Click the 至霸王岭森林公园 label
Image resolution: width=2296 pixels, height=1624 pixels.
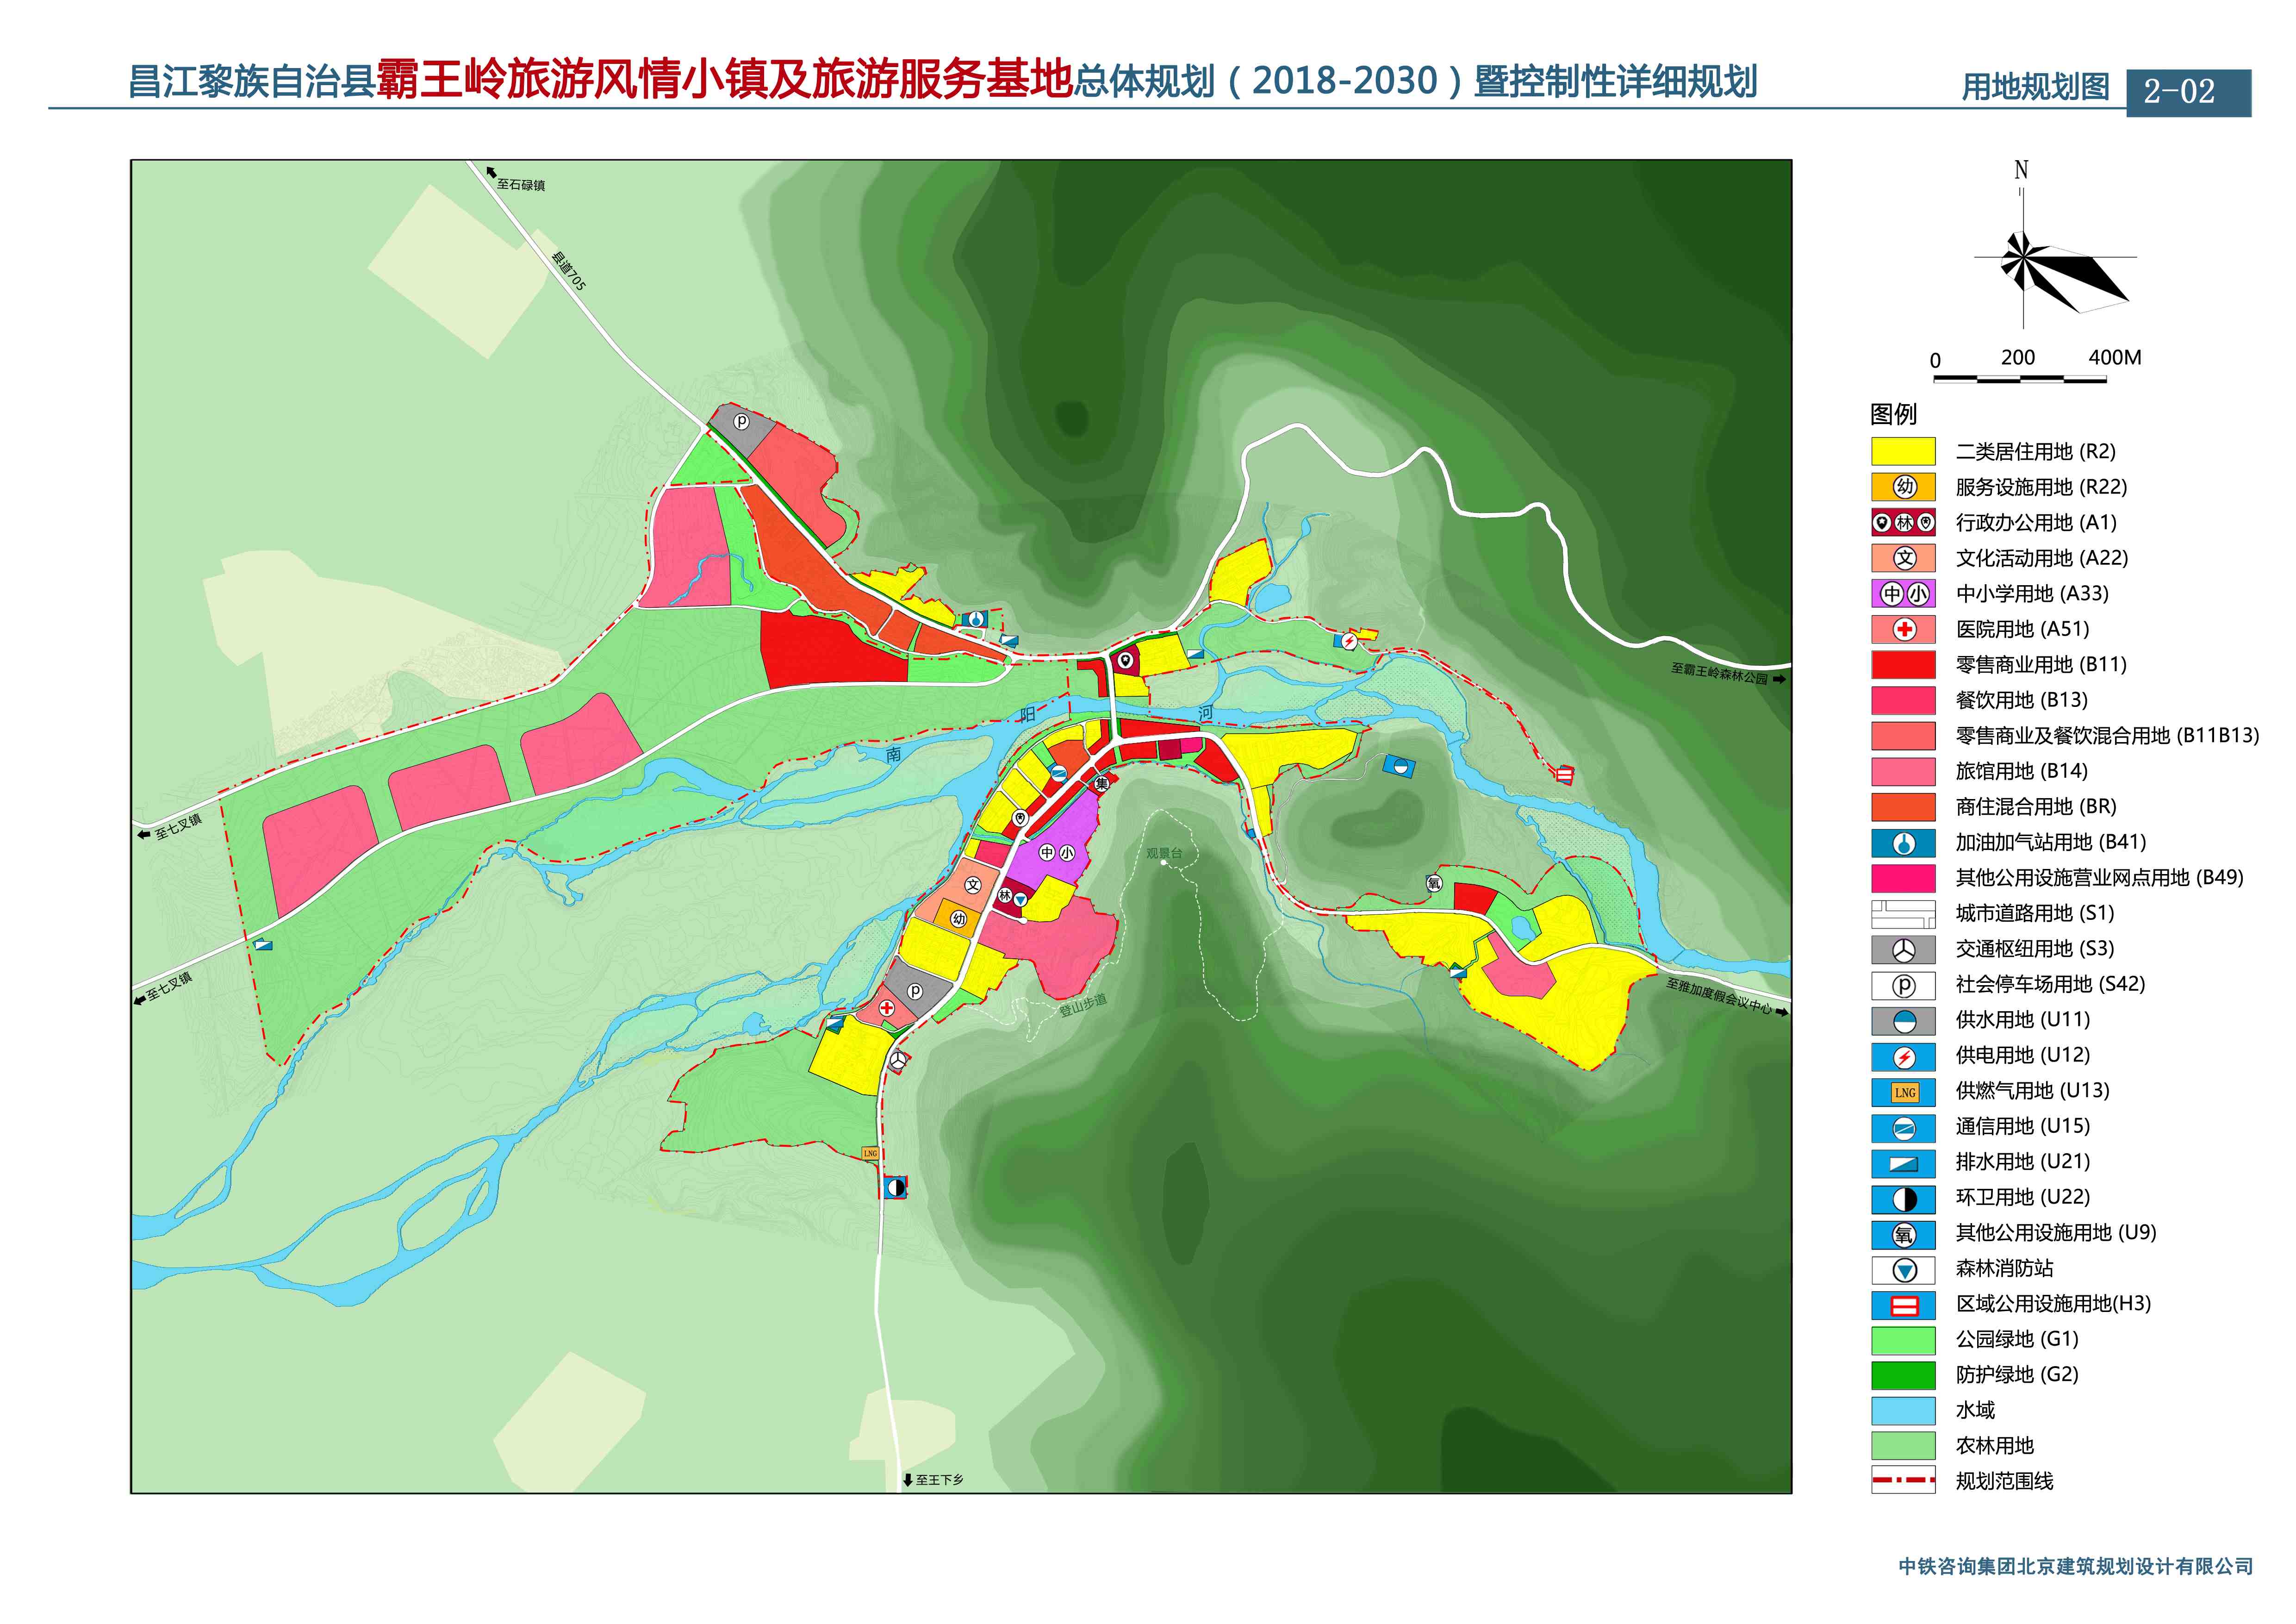(x=1720, y=673)
